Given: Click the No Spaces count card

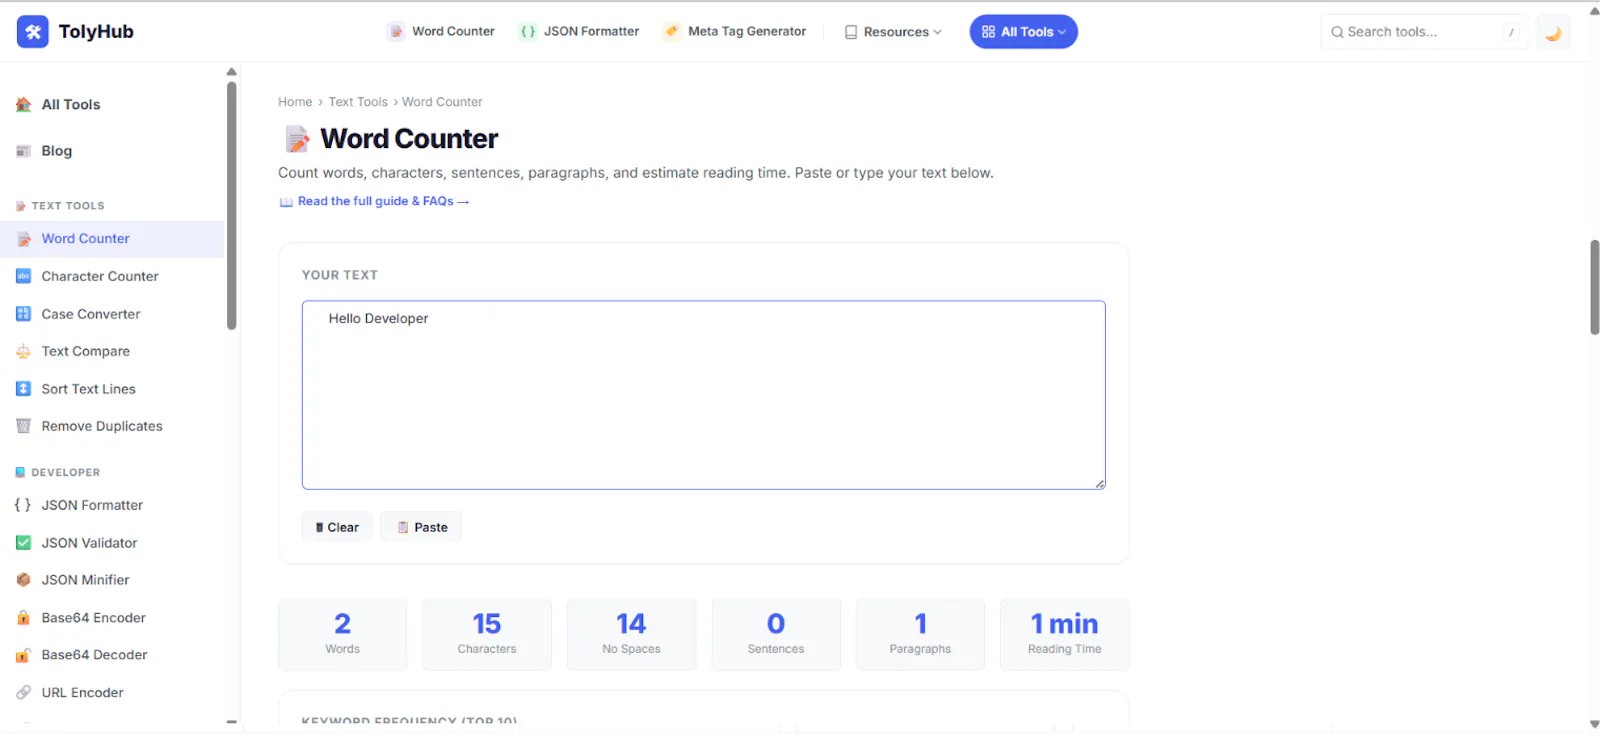Looking at the screenshot, I should pyautogui.click(x=631, y=634).
